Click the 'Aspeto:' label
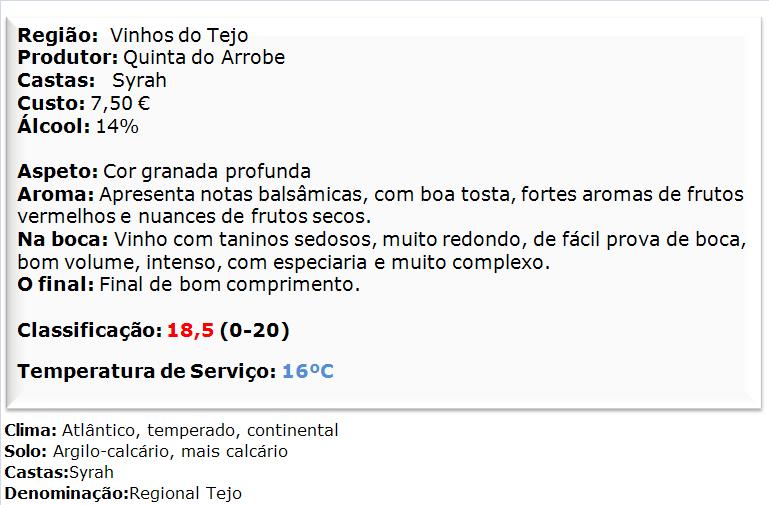The image size is (769, 505). [x=58, y=171]
